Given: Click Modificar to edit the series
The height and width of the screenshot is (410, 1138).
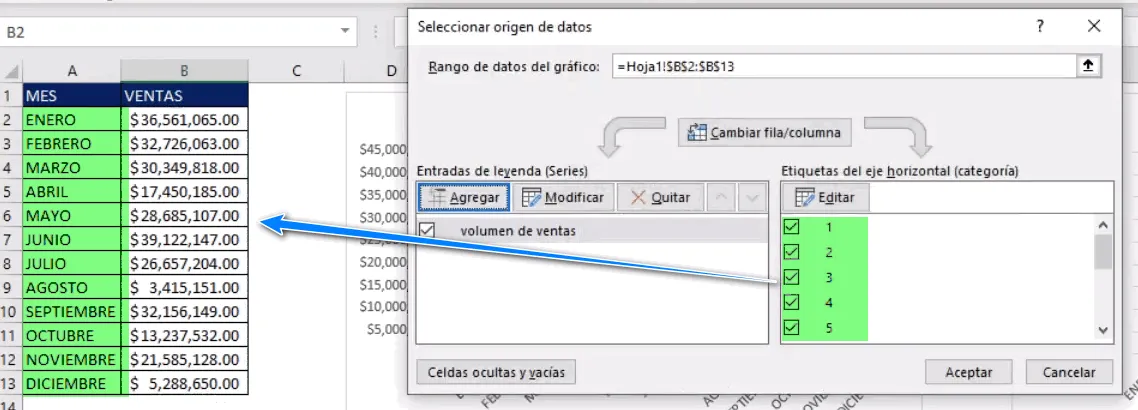Looking at the screenshot, I should (x=563, y=198).
